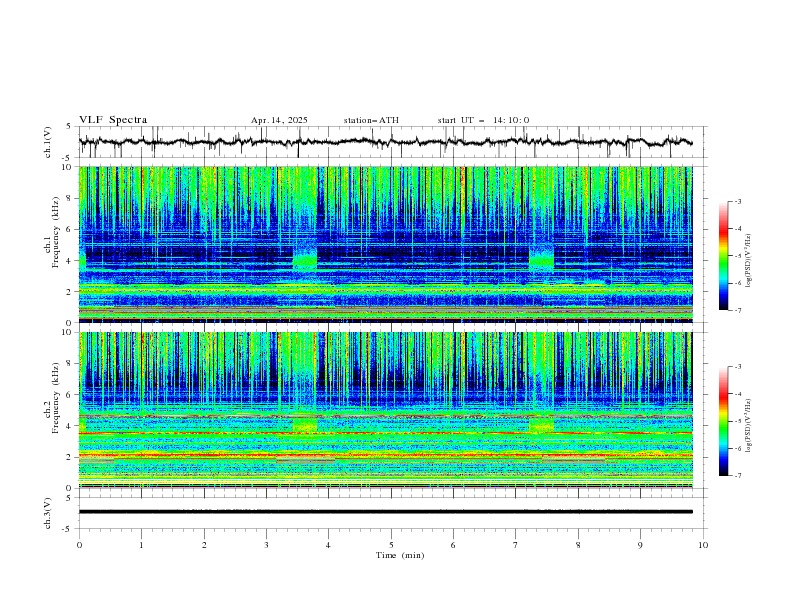
Task: Click the 4 kHz burst near minute 7.4 in ch.2
Action: tap(541, 424)
